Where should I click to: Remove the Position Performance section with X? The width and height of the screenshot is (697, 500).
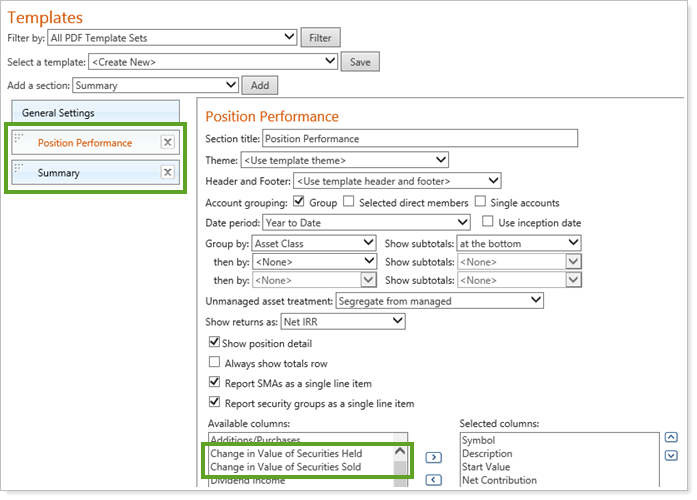tap(168, 143)
